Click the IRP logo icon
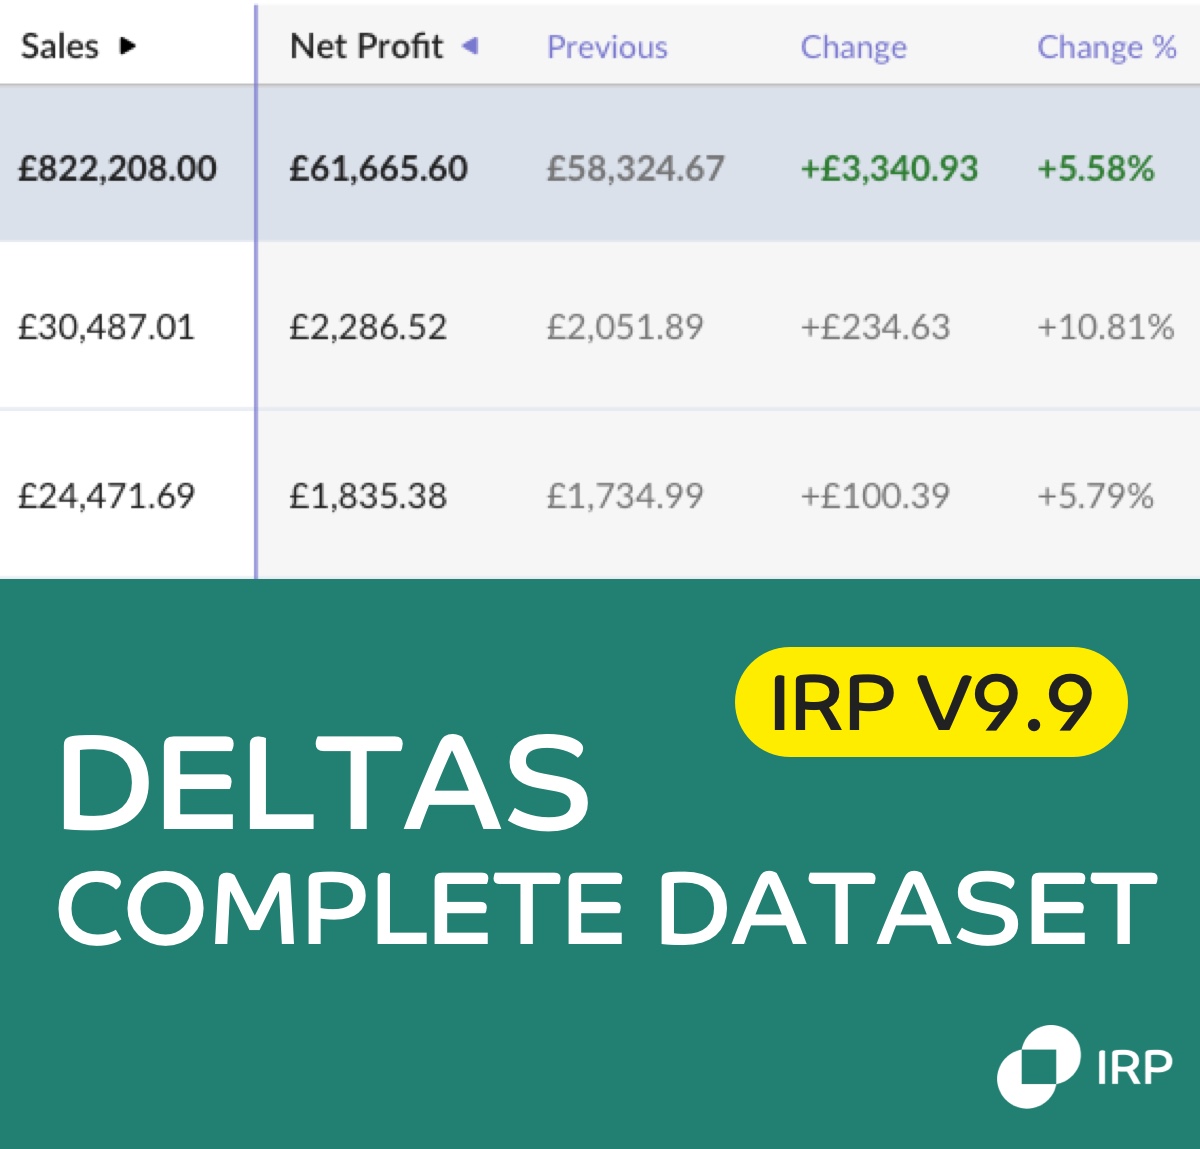The width and height of the screenshot is (1200, 1149). tap(1039, 1067)
